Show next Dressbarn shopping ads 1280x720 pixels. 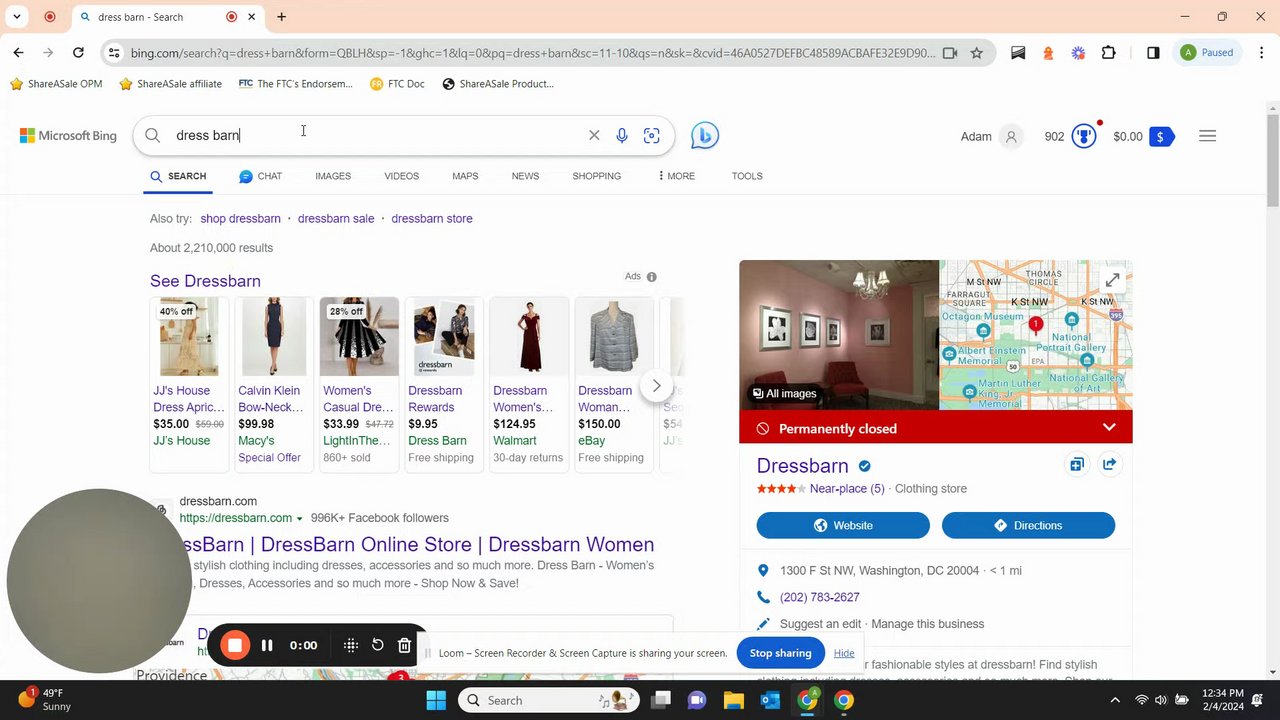pyautogui.click(x=656, y=386)
